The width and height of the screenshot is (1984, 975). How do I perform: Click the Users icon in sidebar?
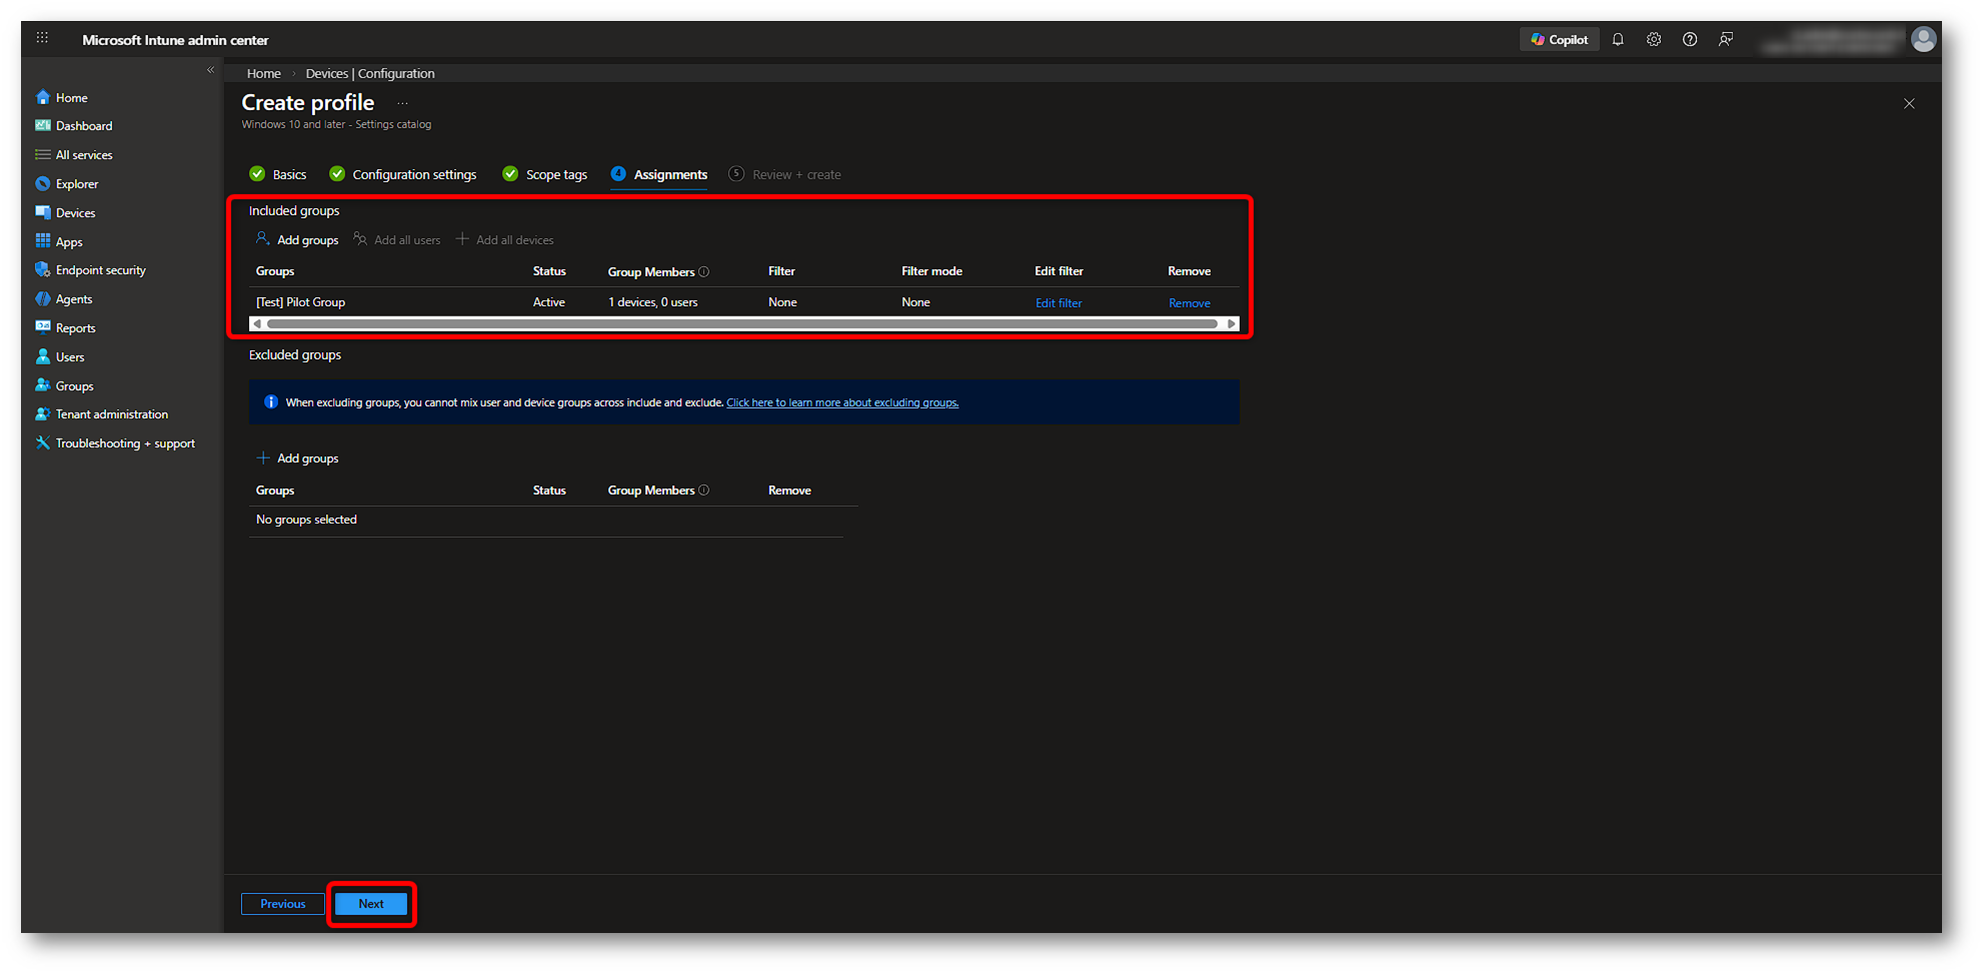click(43, 356)
